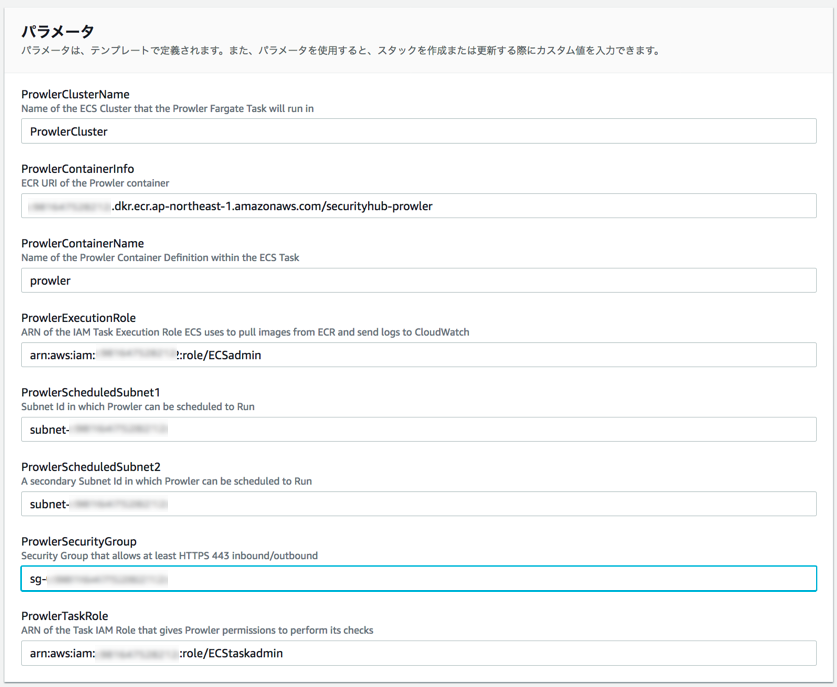Click description 'ARN of the Task IAM Role'
This screenshot has height=687, width=837.
coord(197,630)
